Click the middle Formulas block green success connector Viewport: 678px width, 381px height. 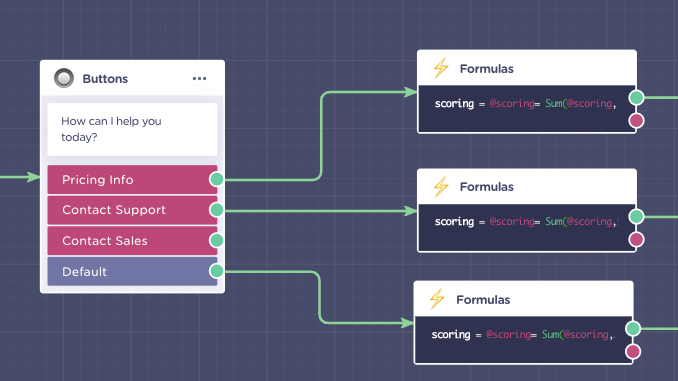point(636,216)
